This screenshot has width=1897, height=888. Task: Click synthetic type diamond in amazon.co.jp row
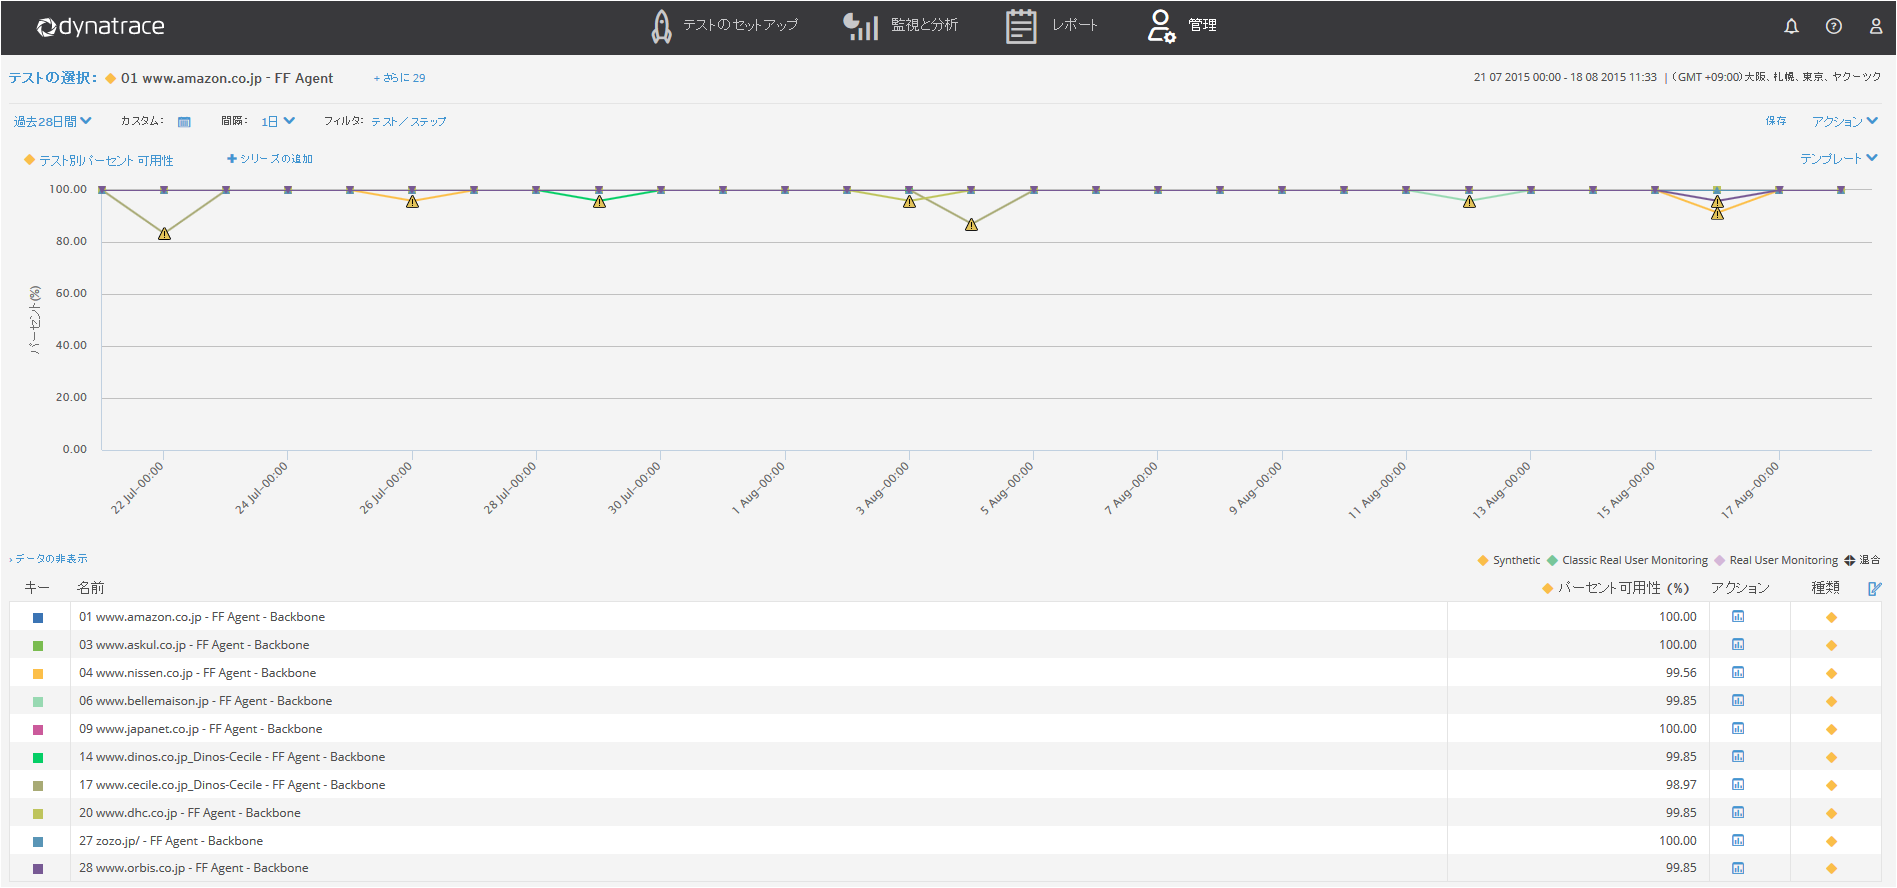[x=1832, y=618]
